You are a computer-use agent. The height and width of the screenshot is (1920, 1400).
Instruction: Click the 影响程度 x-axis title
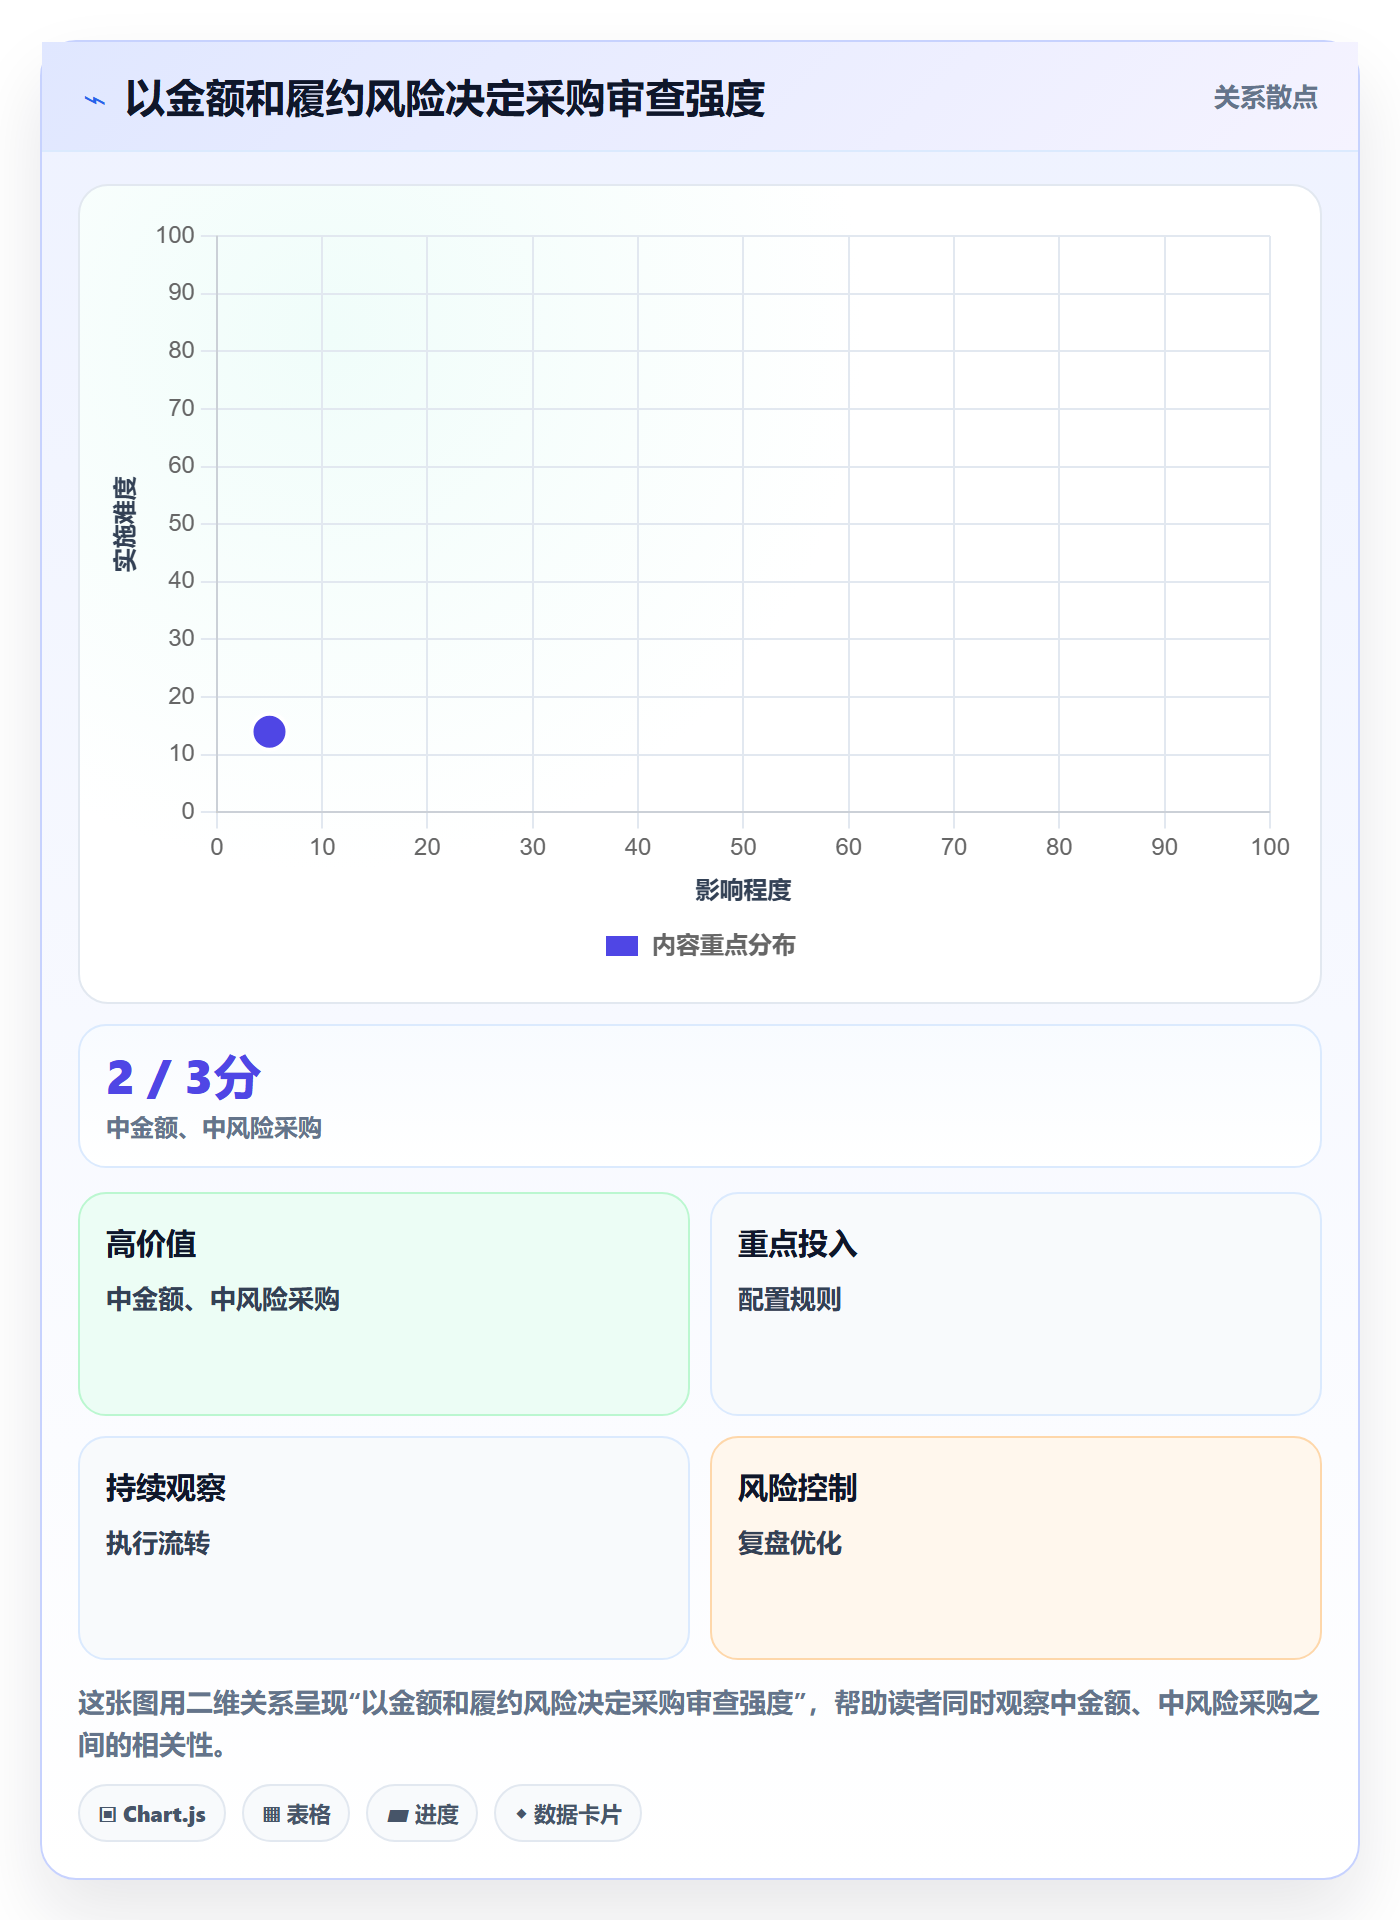coord(743,890)
